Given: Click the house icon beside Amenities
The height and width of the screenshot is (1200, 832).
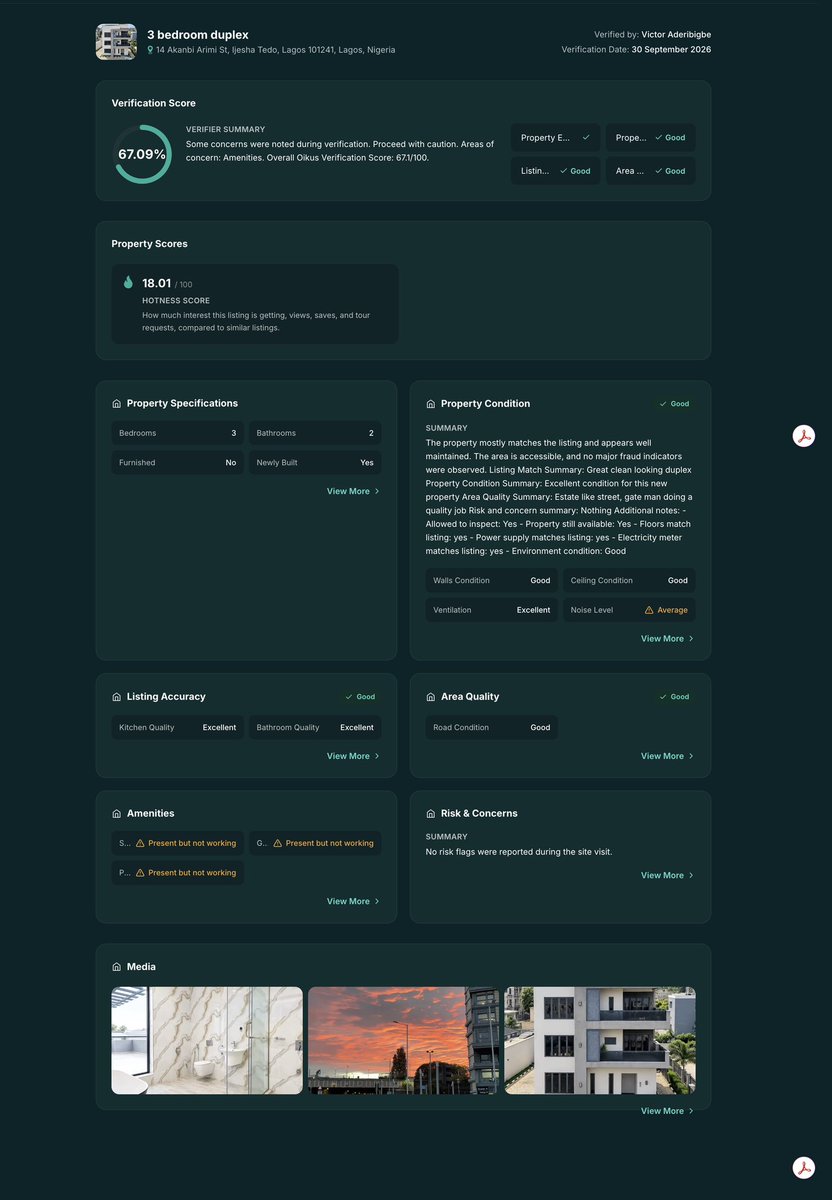Looking at the screenshot, I should pos(116,814).
